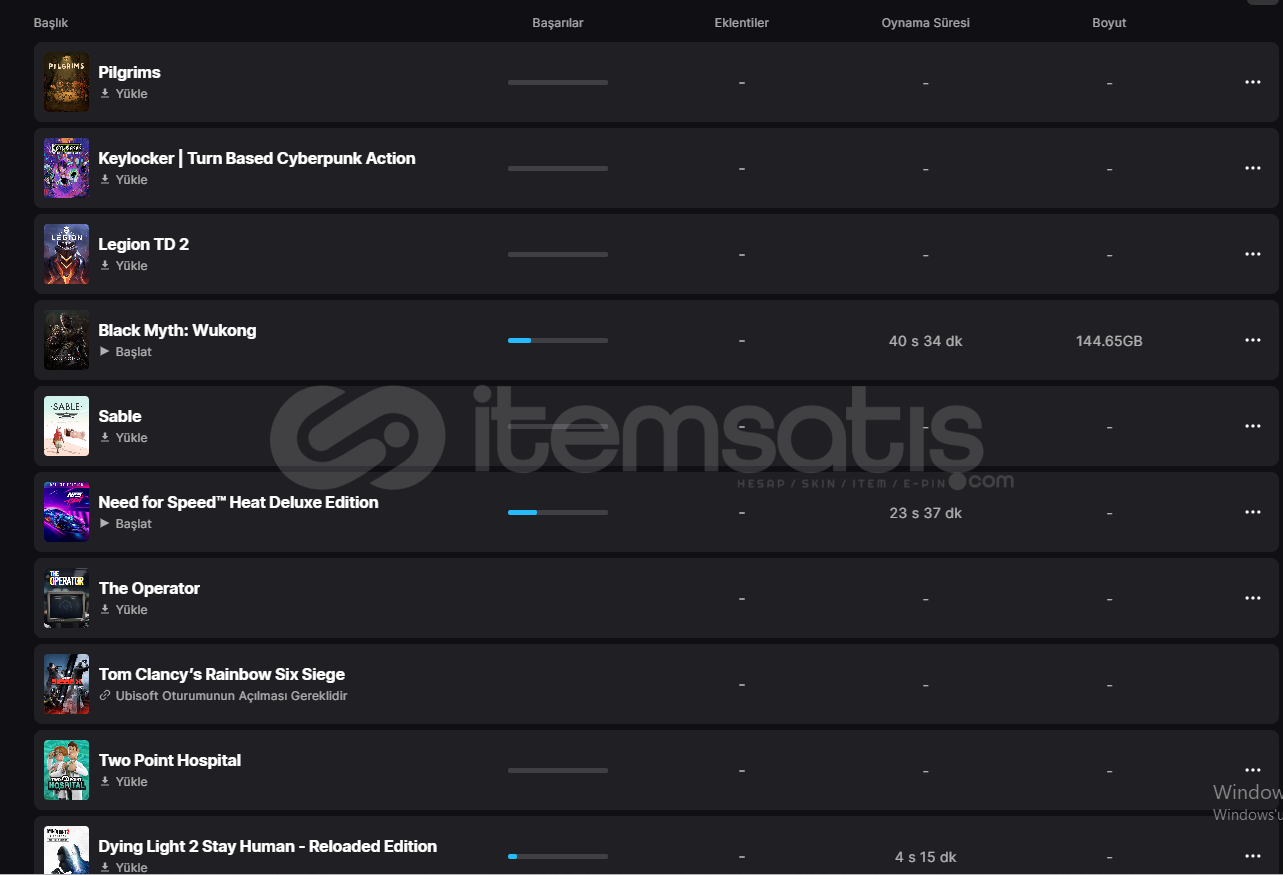1283x875 pixels.
Task: Open more options for The Operator
Action: pyautogui.click(x=1252, y=598)
